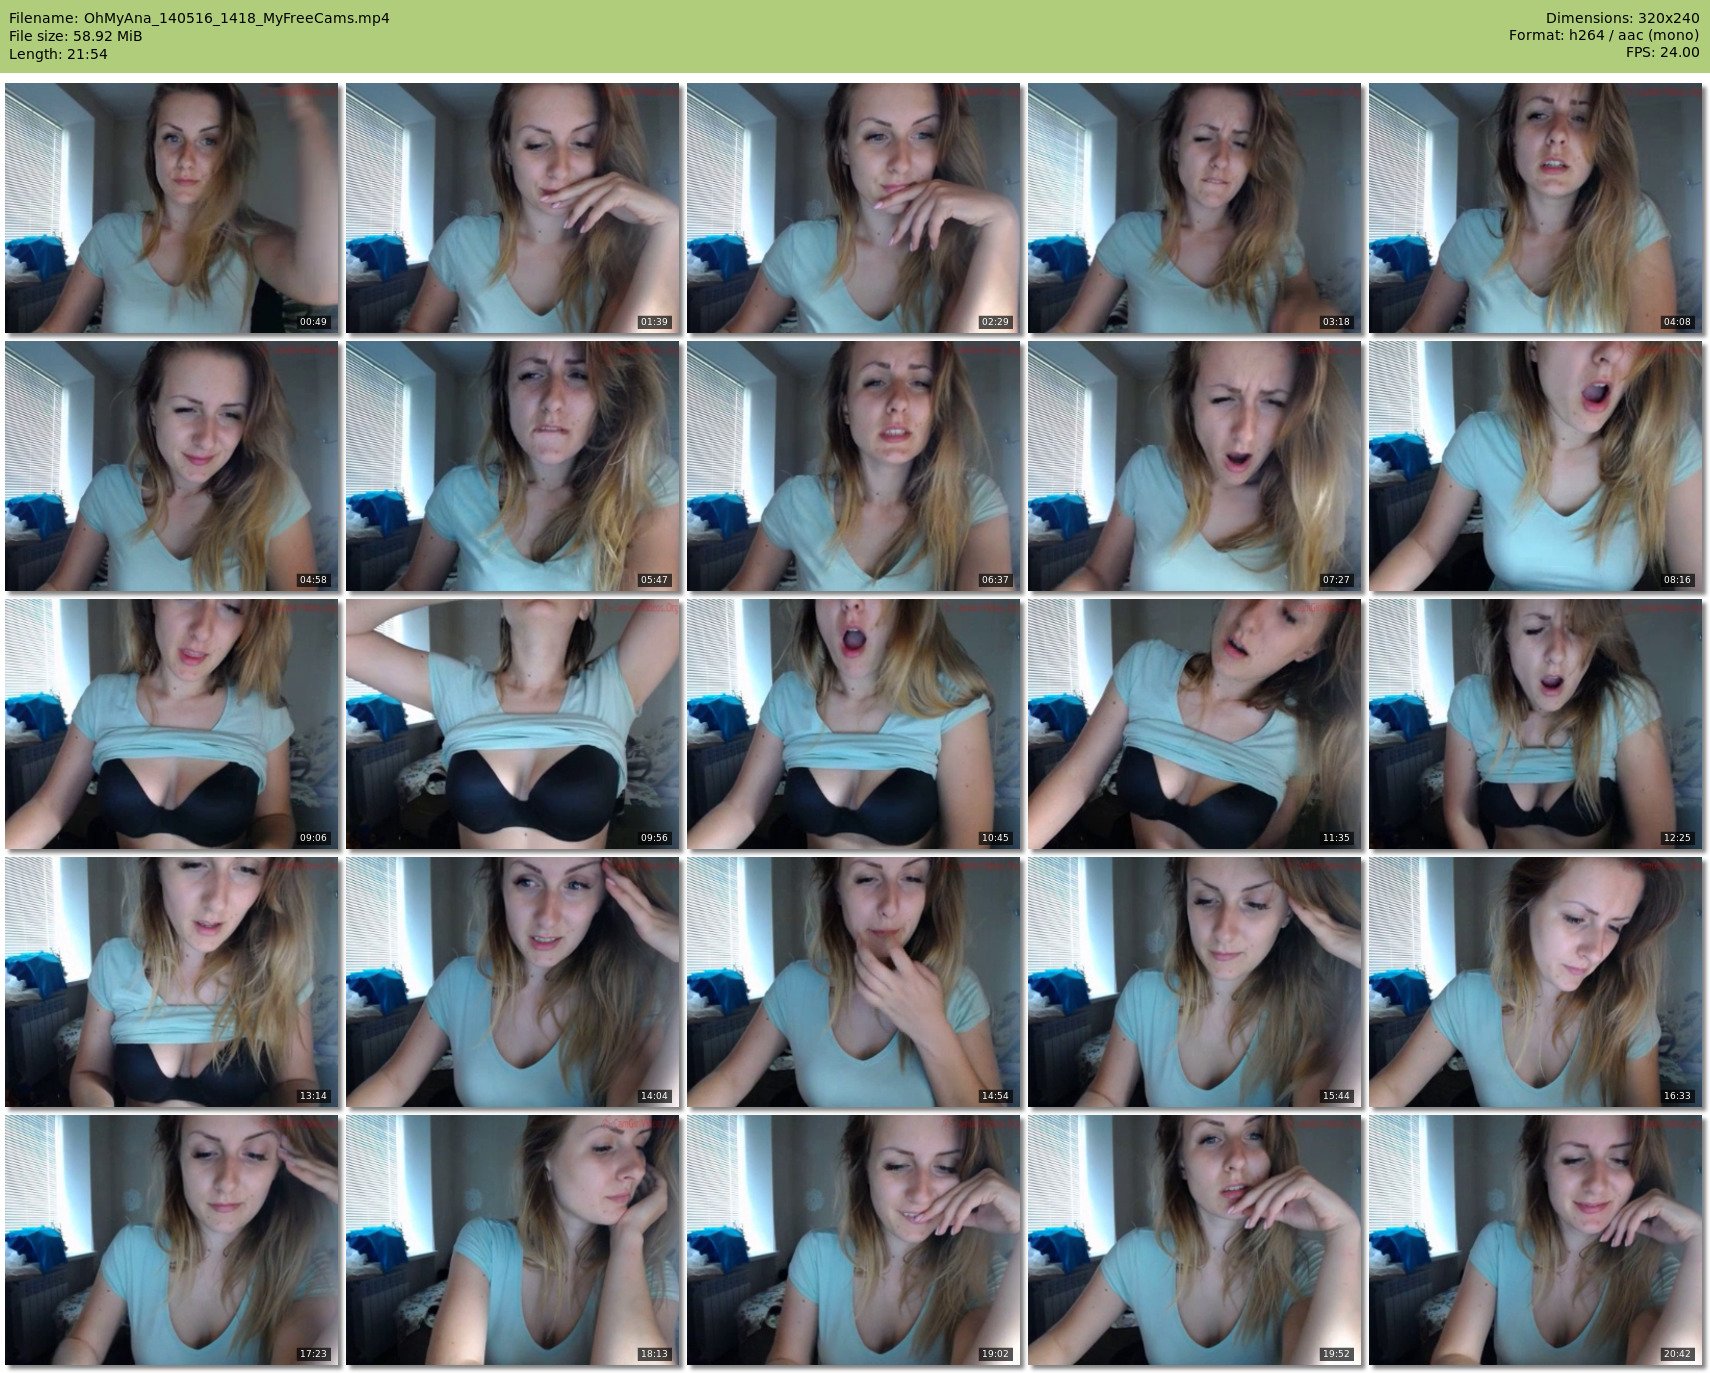Select the frame at 13:14
The width and height of the screenshot is (1710, 1373).
coord(171,982)
